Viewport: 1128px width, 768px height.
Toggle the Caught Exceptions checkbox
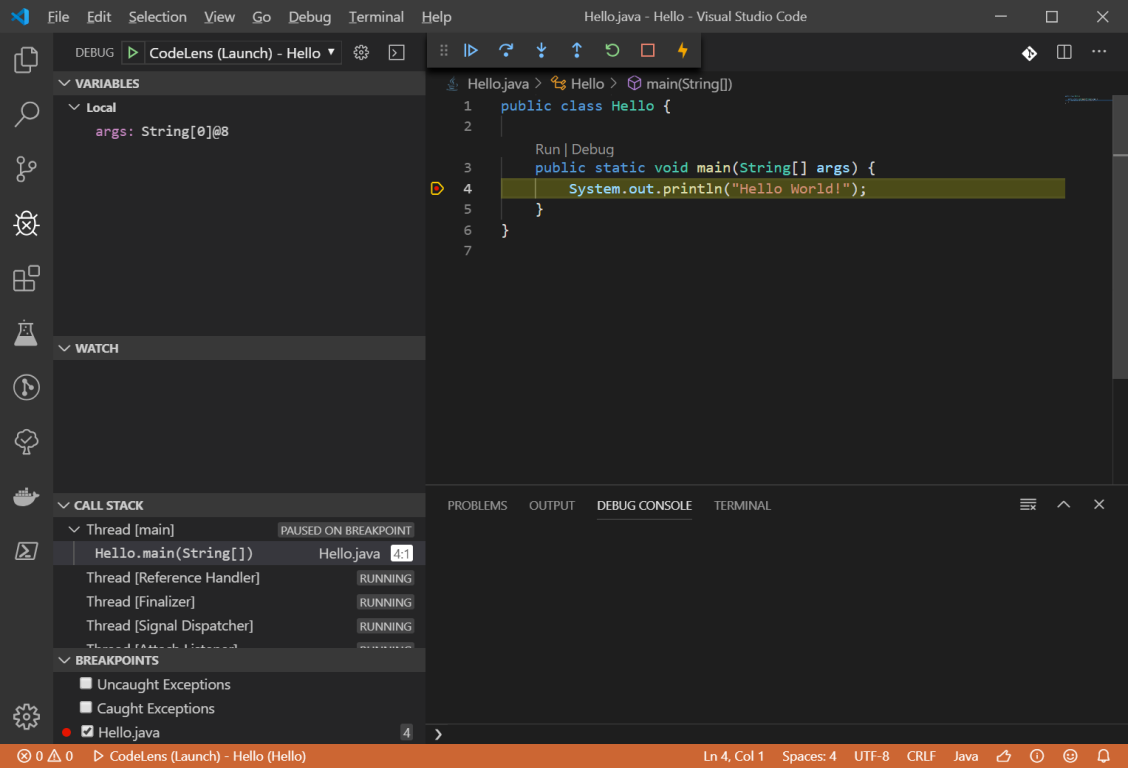pyautogui.click(x=86, y=708)
